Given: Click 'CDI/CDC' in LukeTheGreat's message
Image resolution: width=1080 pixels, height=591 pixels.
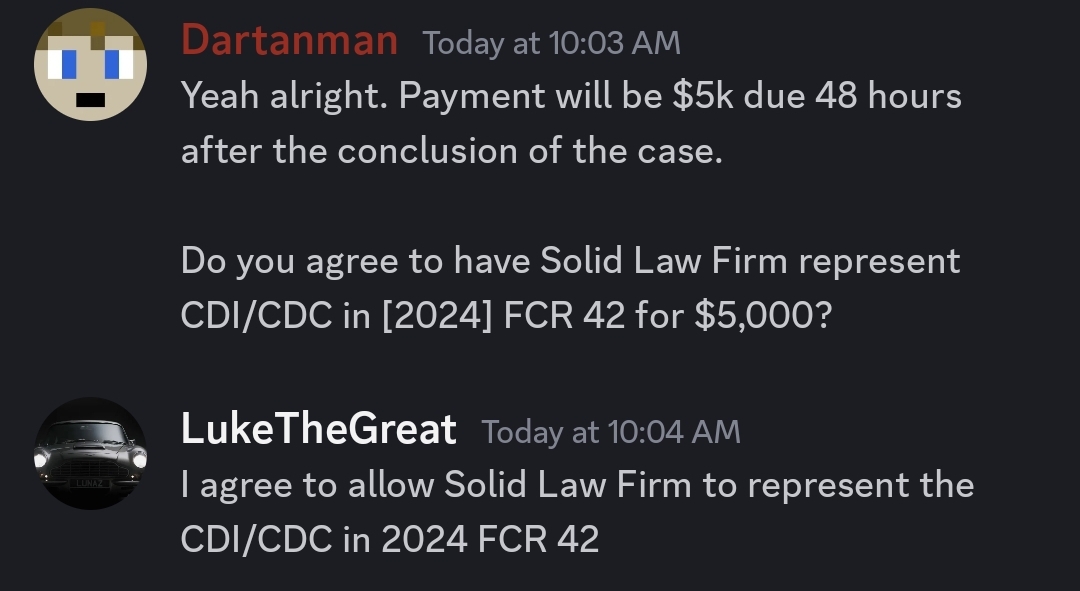Looking at the screenshot, I should click(256, 539).
